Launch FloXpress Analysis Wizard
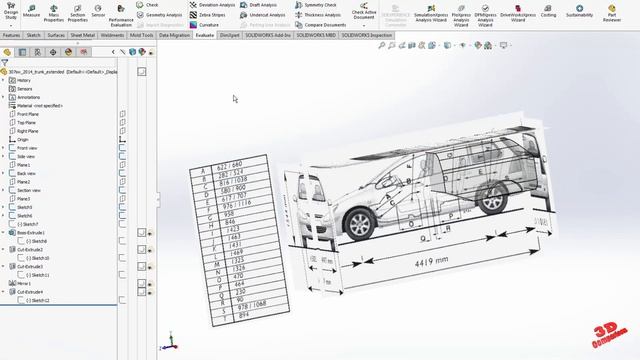Image resolution: width=640 pixels, height=360 pixels. coord(461,16)
